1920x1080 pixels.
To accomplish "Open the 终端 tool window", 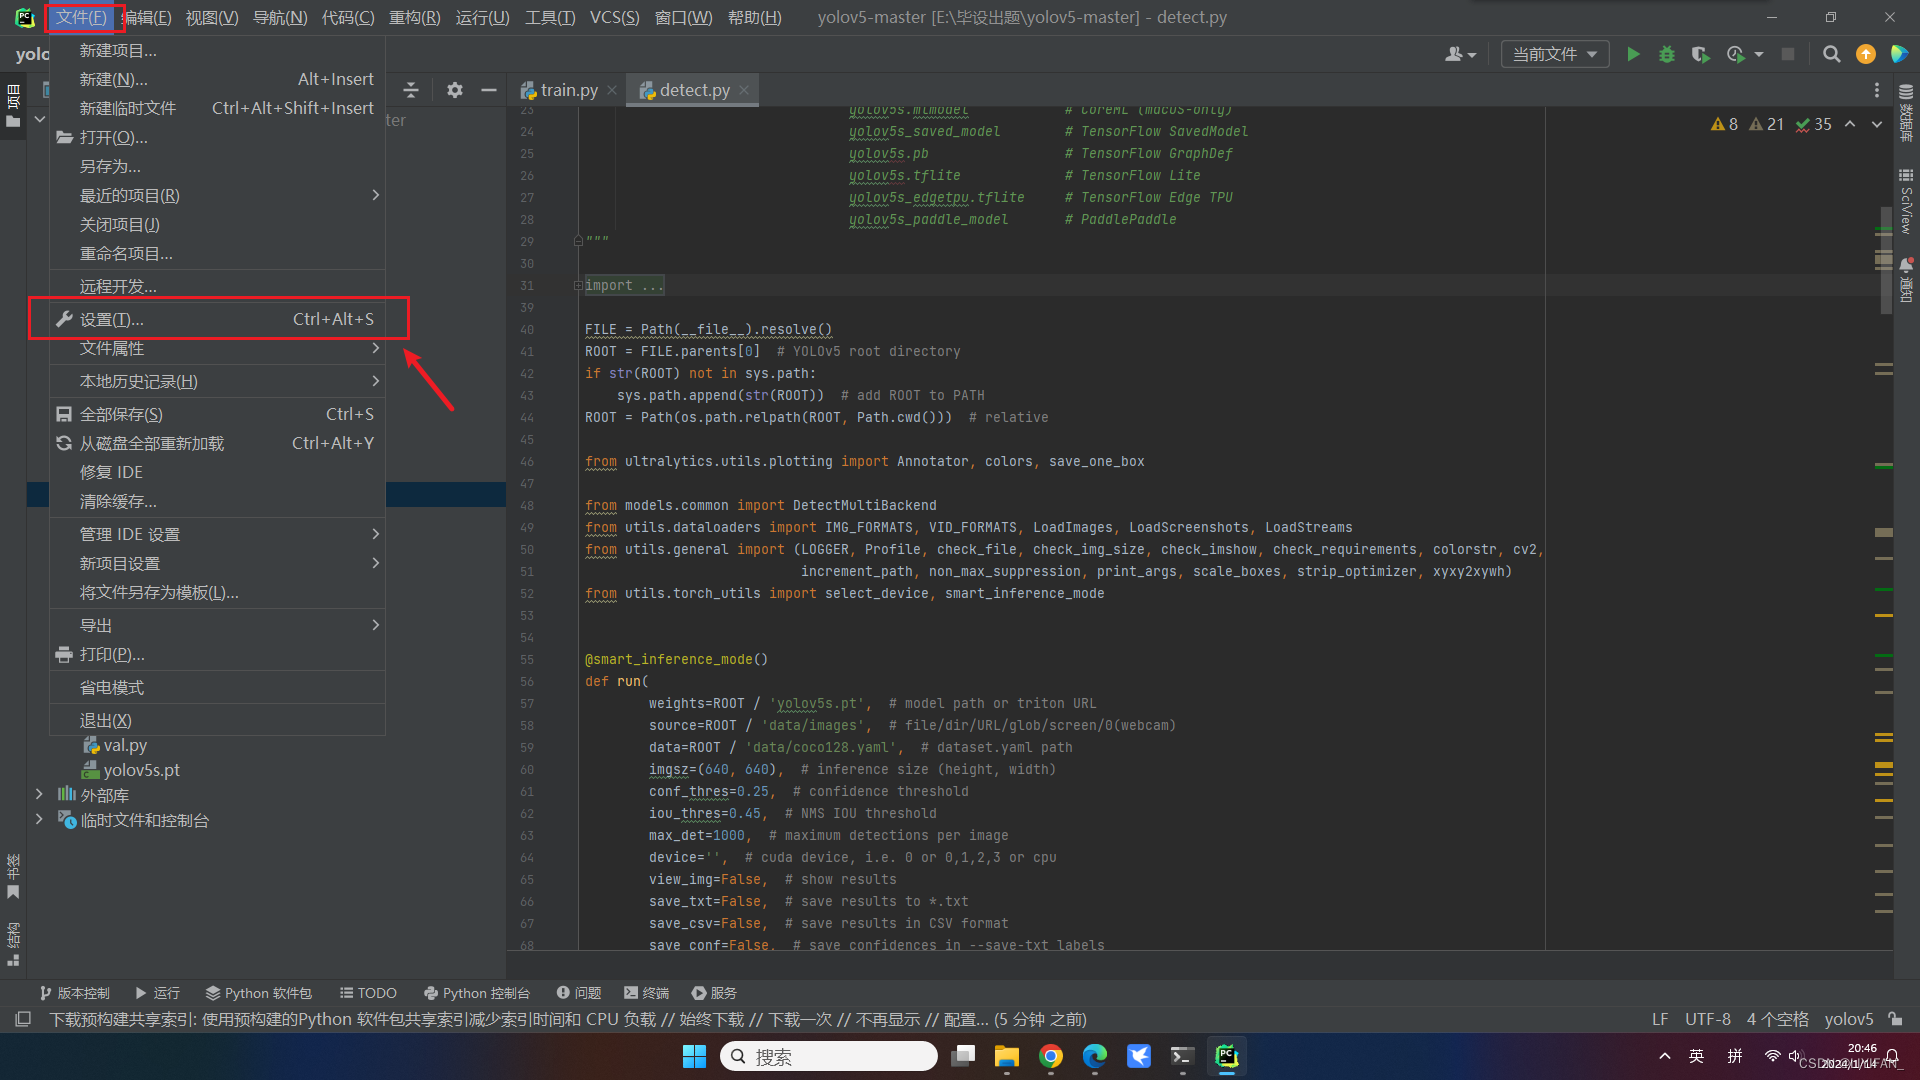I will [x=646, y=993].
